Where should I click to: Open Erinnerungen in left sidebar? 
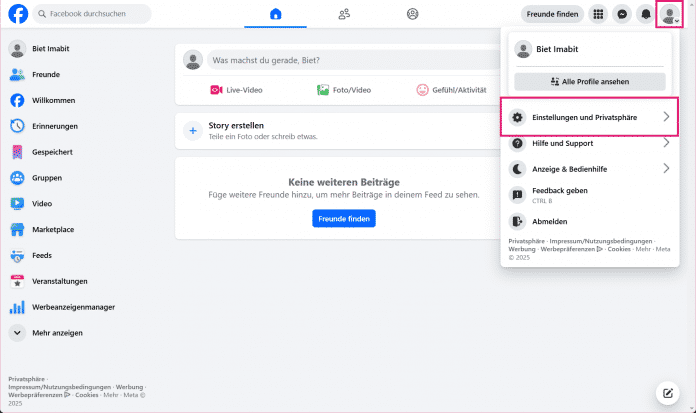[x=55, y=126]
